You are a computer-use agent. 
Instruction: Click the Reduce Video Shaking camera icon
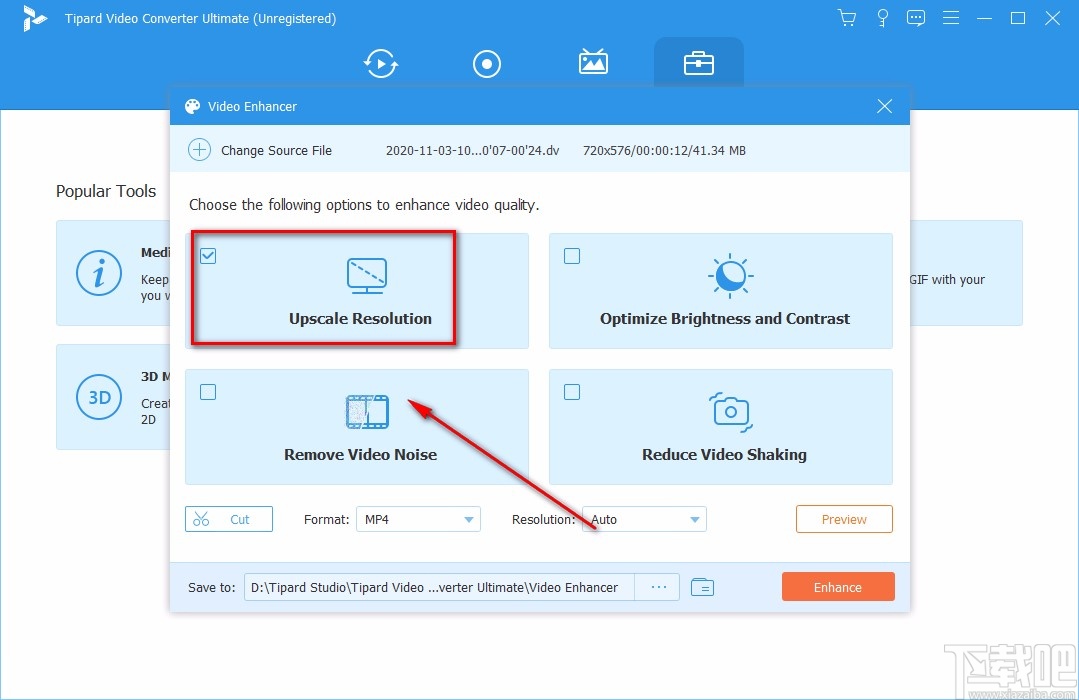(729, 412)
